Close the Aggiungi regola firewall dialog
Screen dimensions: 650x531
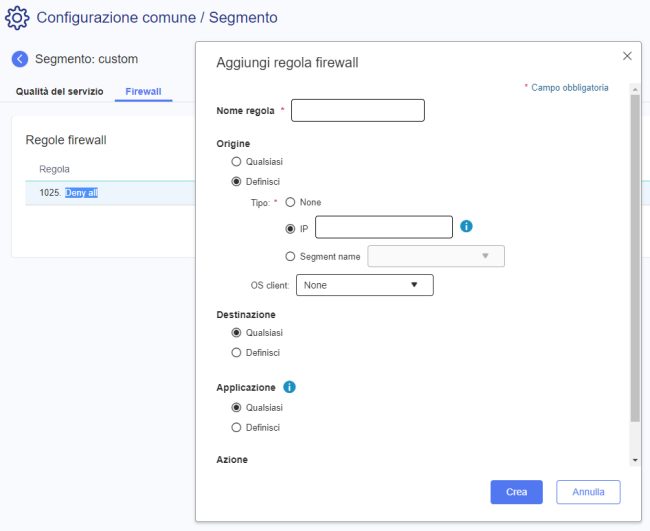point(627,56)
